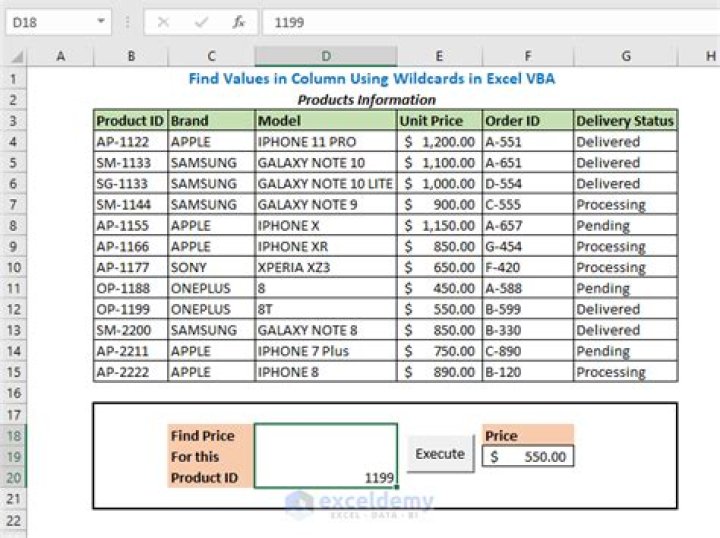Screen dimensions: 720x538
Task: Click model cell 8T
Action: coord(326,309)
